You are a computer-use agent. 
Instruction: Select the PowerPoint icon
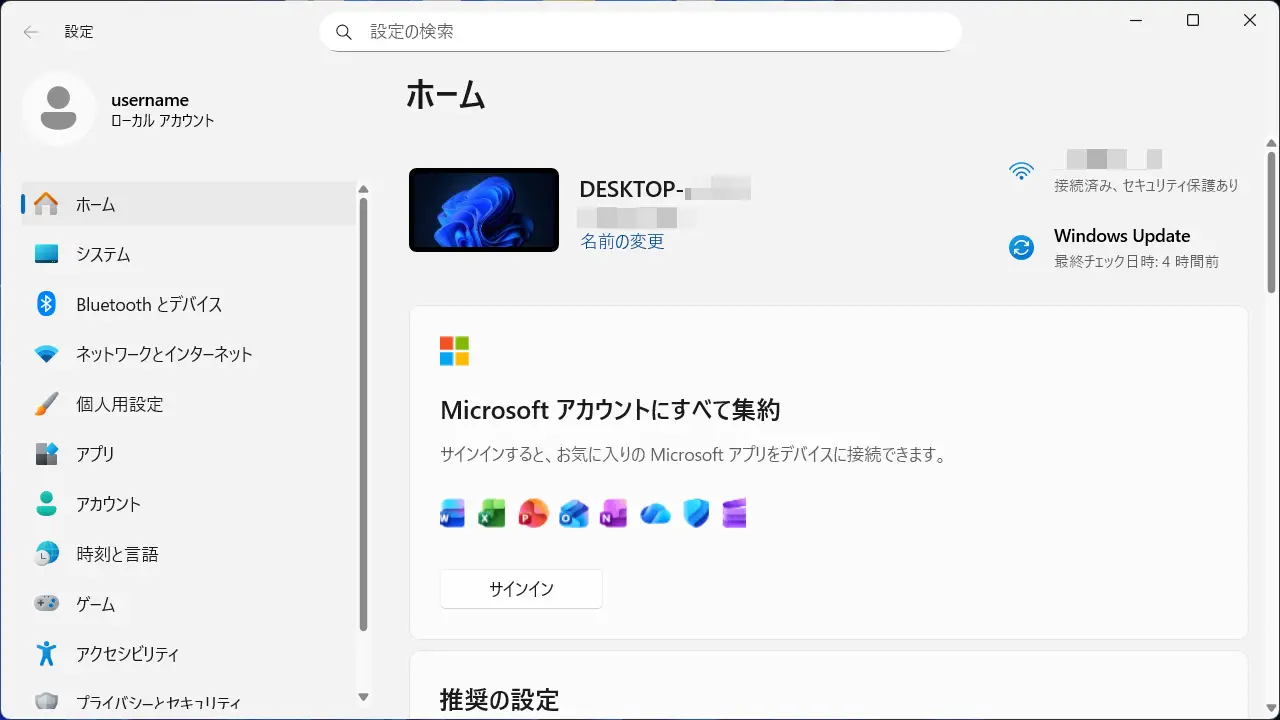[x=533, y=512]
